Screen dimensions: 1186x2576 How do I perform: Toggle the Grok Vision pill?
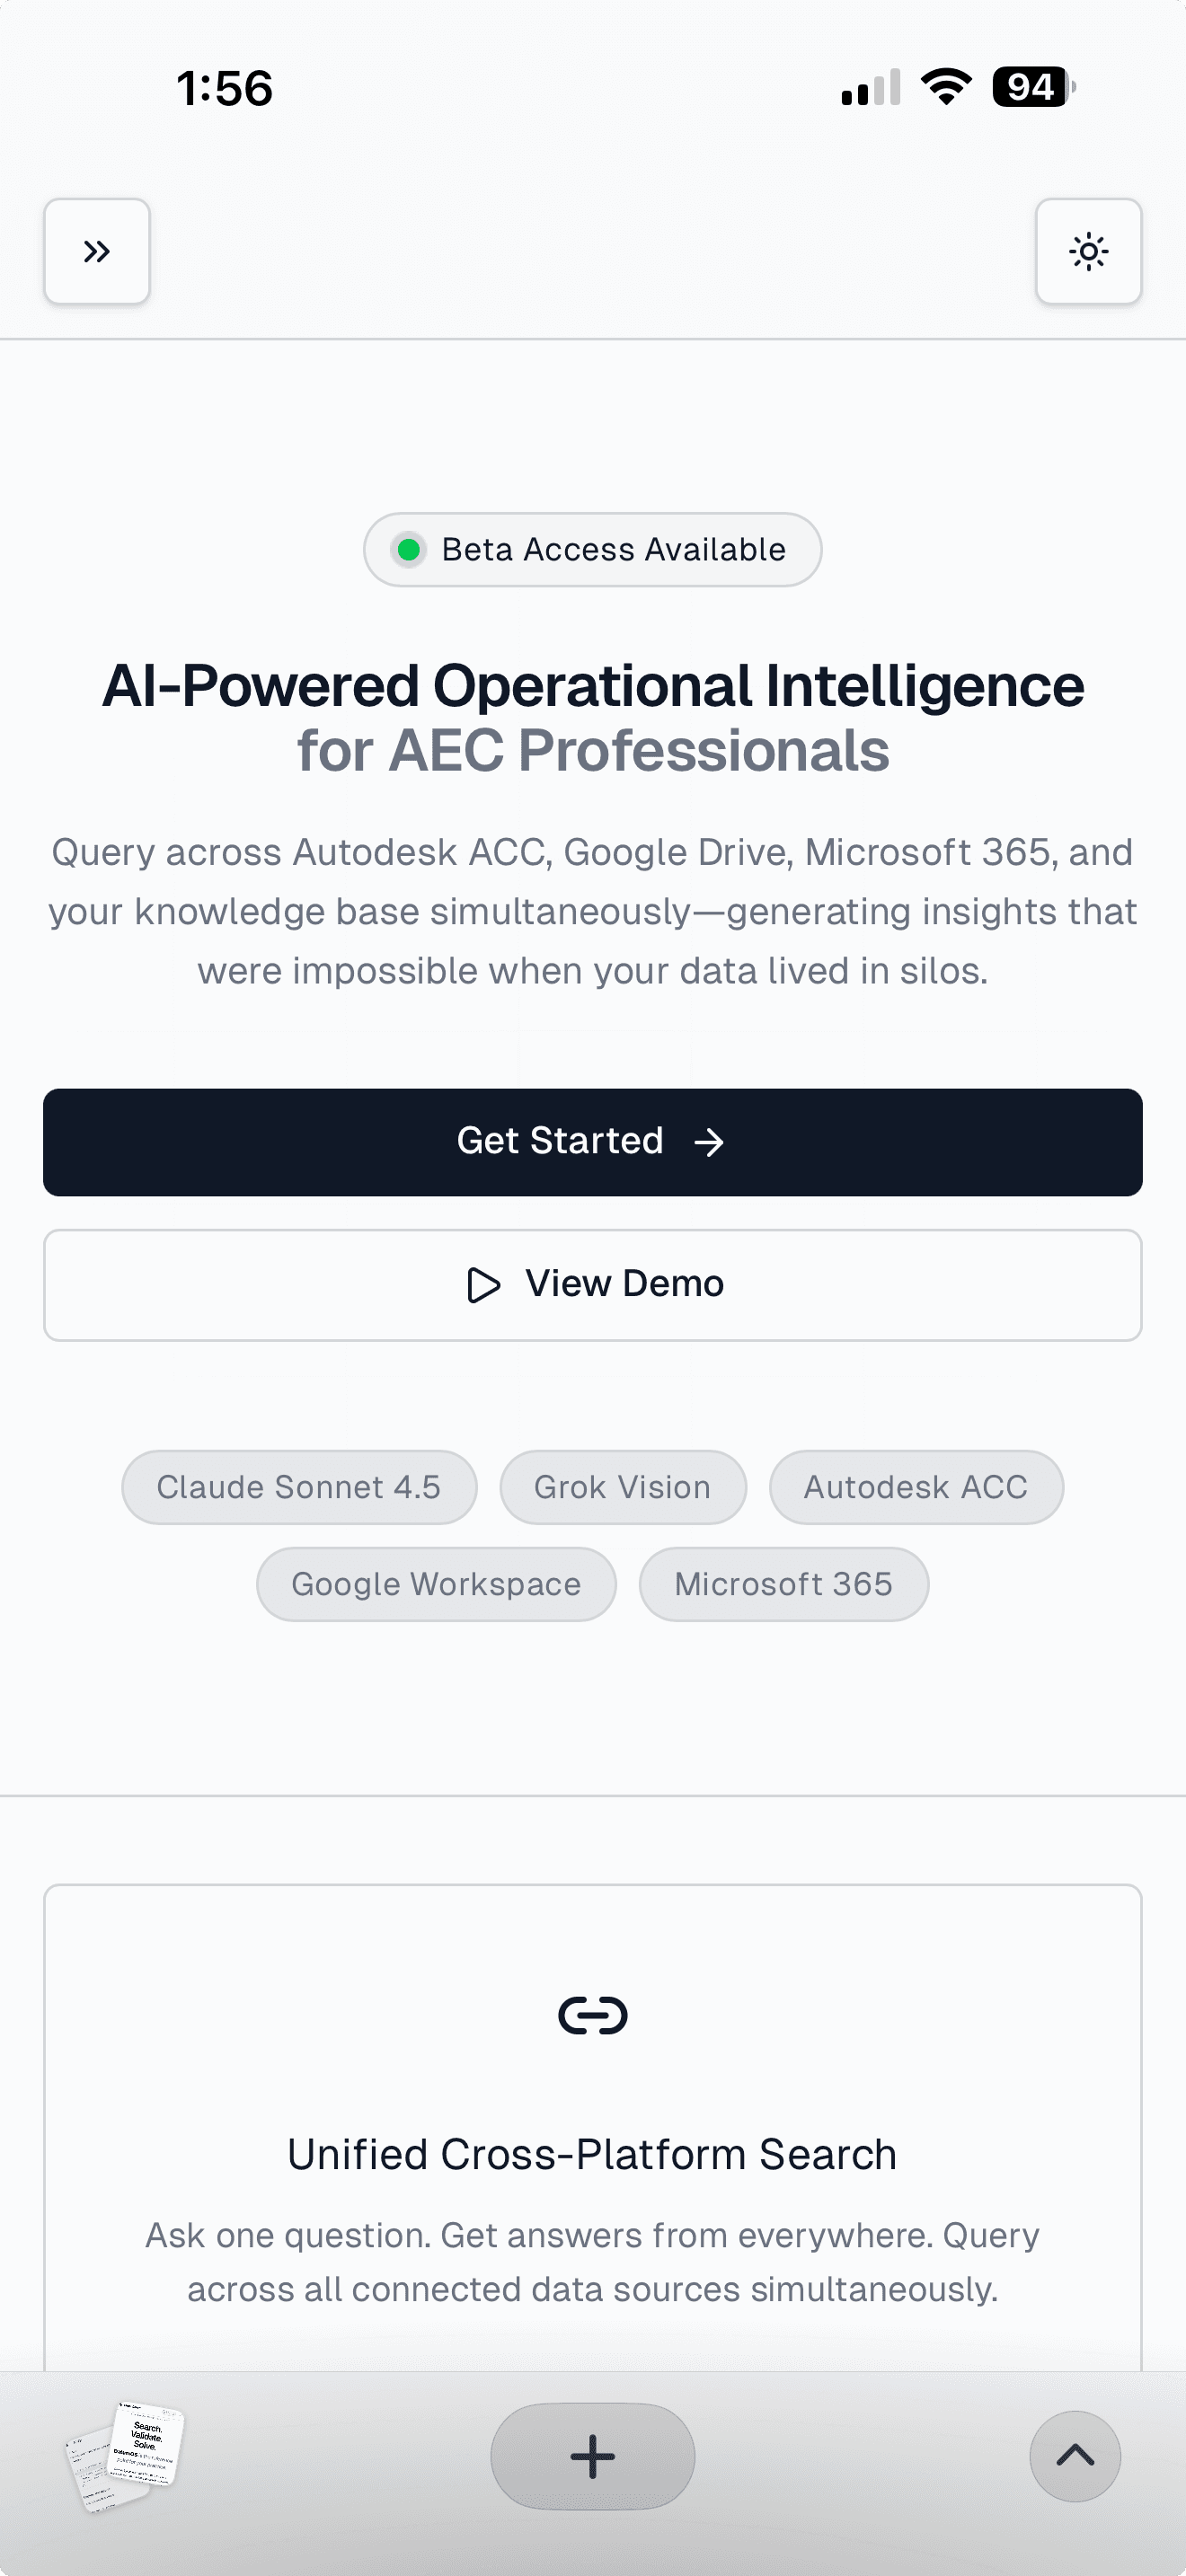pyautogui.click(x=622, y=1487)
